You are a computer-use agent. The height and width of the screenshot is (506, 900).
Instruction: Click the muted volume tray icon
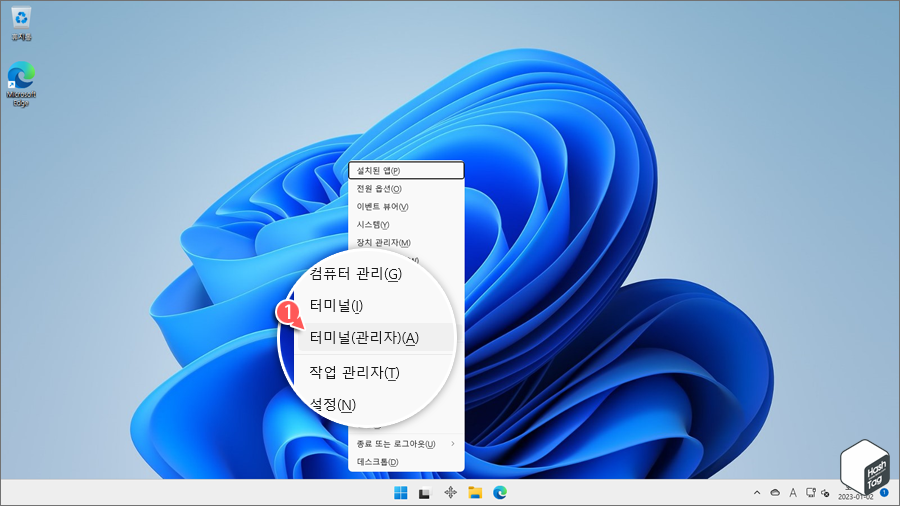tap(825, 493)
